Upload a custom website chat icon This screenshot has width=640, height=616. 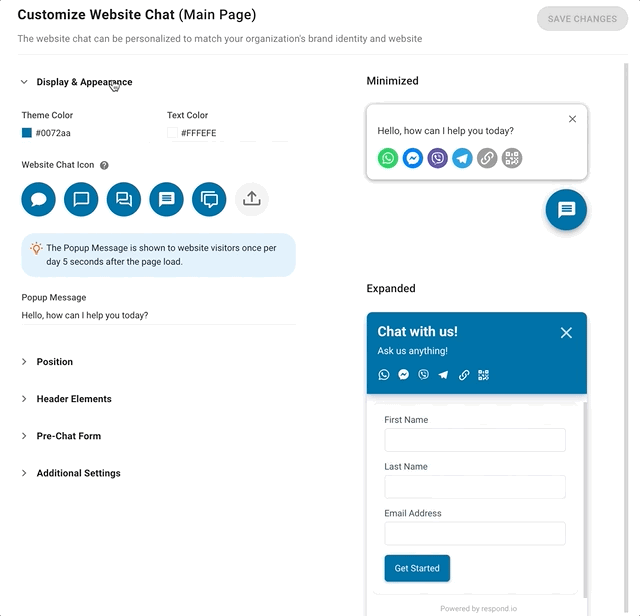[252, 199]
